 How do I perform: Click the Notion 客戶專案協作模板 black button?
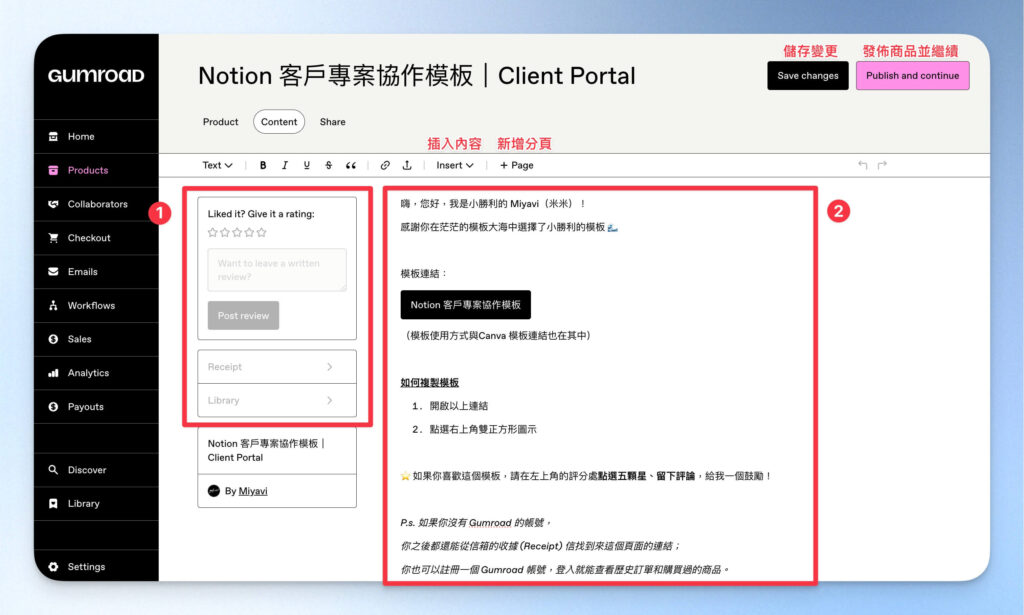tap(466, 305)
